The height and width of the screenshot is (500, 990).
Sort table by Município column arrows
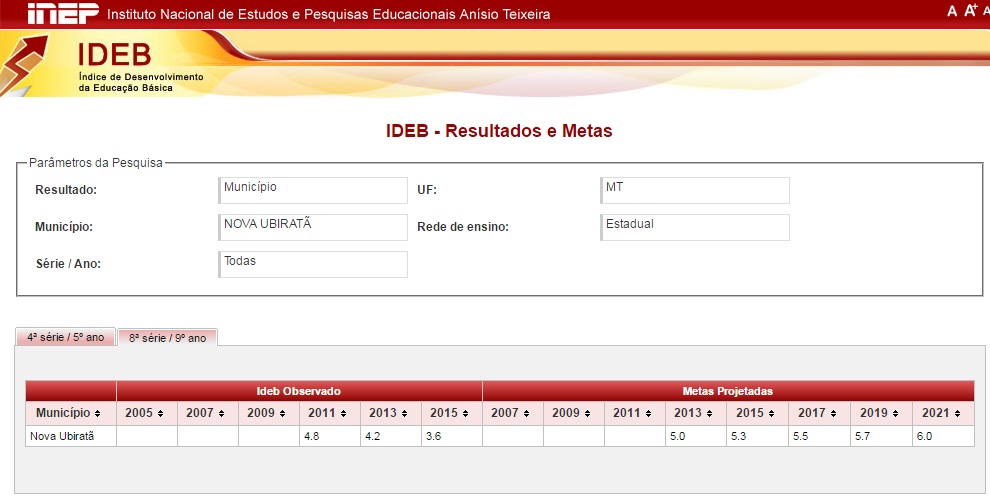coord(97,414)
